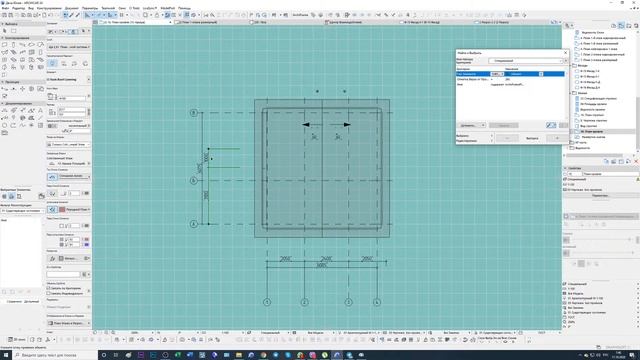The height and width of the screenshot is (360, 640).
Task: Toggle second checkbox under Info Box lower section
Action: click(49, 293)
